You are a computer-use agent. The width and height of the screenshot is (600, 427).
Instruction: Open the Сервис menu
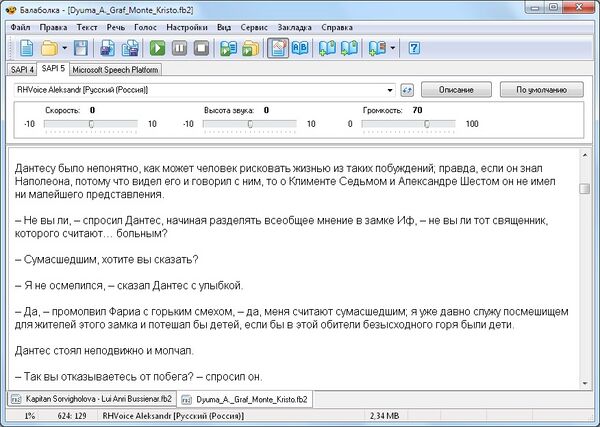pos(254,28)
